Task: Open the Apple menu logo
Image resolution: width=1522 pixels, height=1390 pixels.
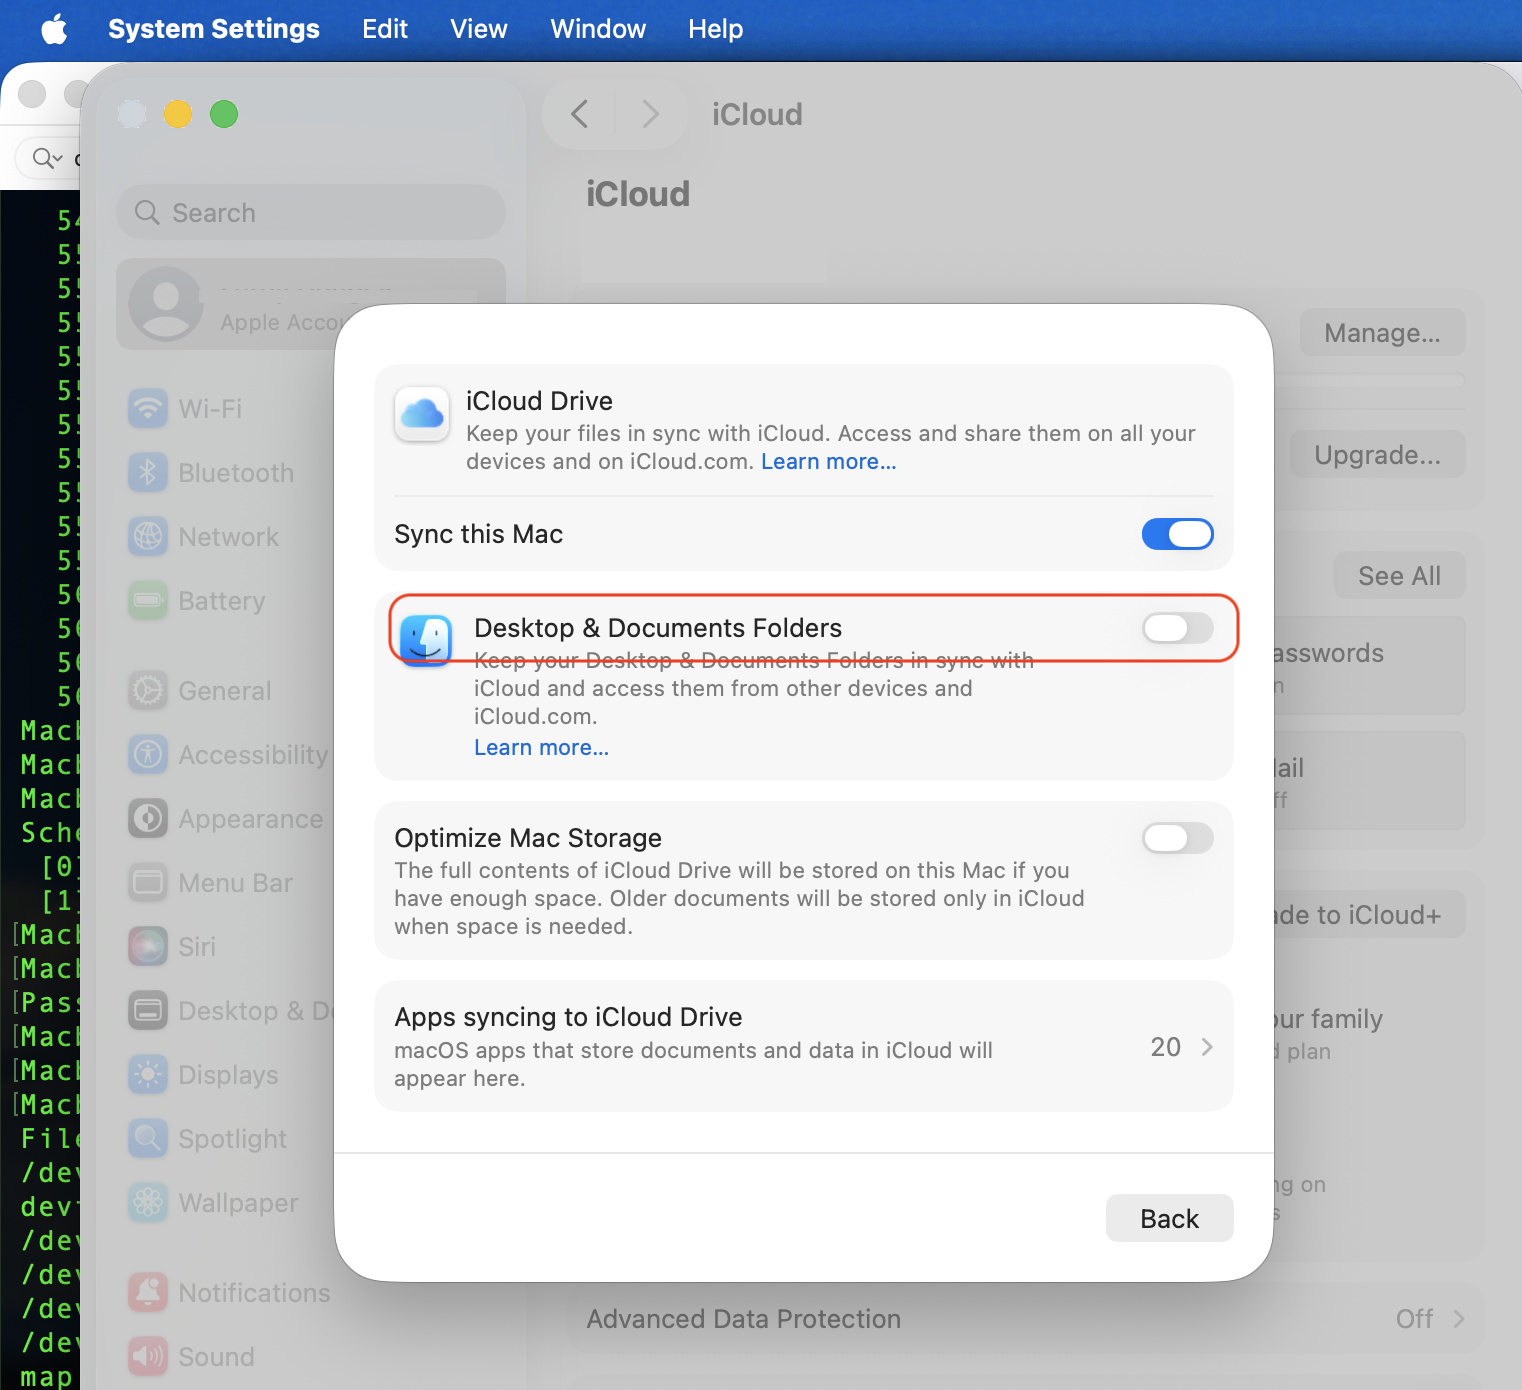Action: pyautogui.click(x=54, y=29)
